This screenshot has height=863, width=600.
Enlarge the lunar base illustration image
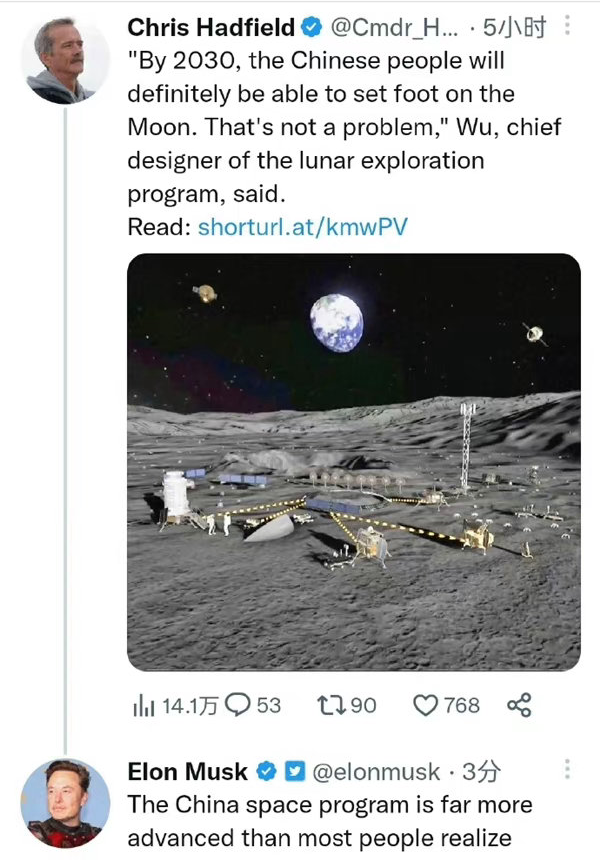click(x=353, y=460)
